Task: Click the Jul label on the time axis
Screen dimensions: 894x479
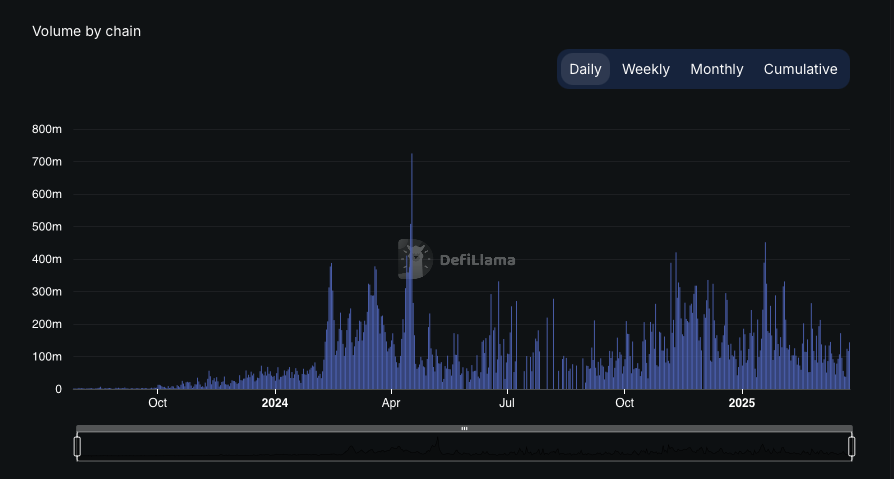Action: (x=507, y=403)
